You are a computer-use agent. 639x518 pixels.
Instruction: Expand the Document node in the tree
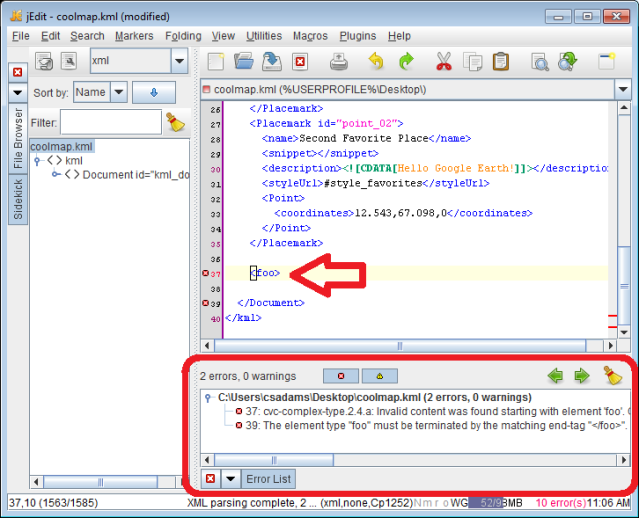55,174
